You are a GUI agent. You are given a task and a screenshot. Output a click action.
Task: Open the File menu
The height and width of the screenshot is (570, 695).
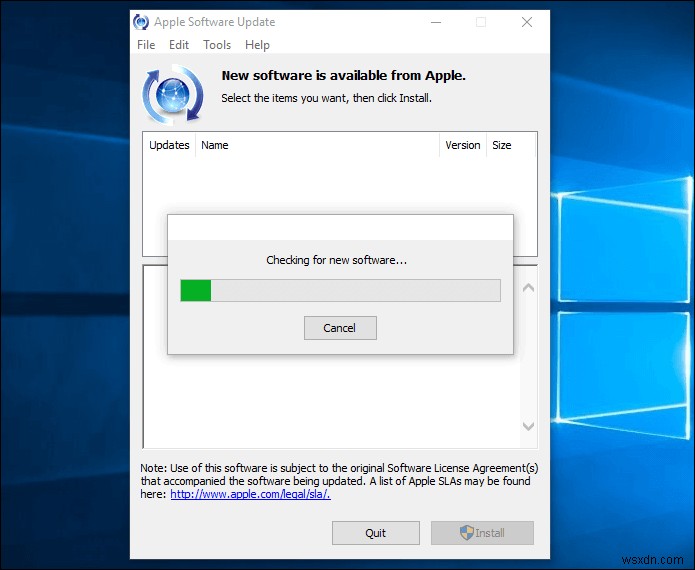pyautogui.click(x=146, y=45)
